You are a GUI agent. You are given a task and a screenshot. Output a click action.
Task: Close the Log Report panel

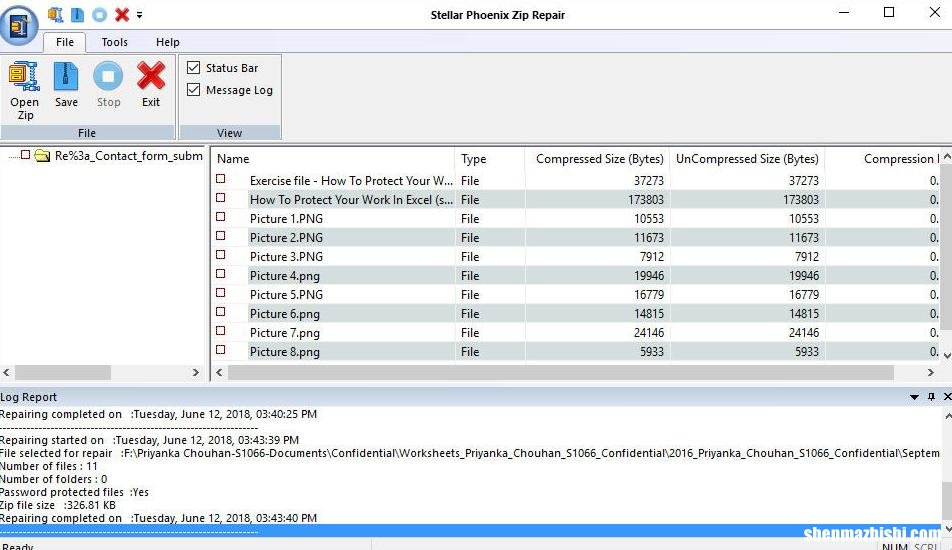click(947, 396)
